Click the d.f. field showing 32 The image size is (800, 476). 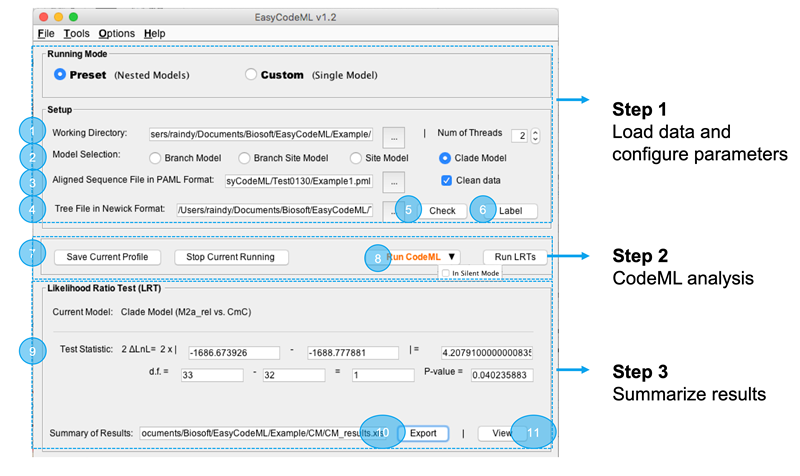(x=294, y=375)
